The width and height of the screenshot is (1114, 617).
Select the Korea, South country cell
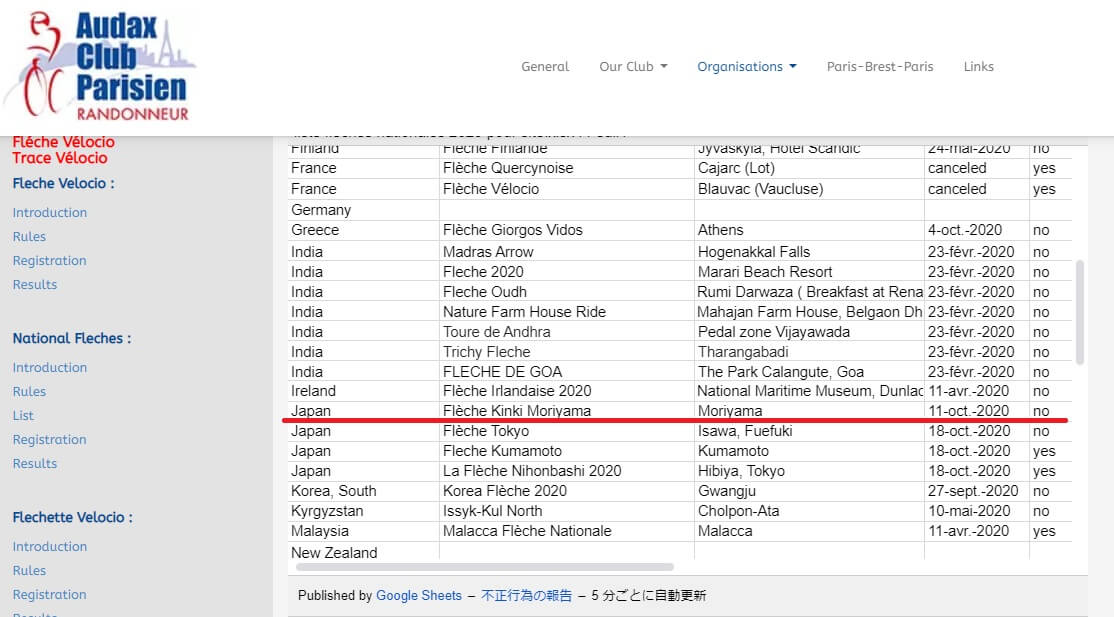(x=364, y=490)
